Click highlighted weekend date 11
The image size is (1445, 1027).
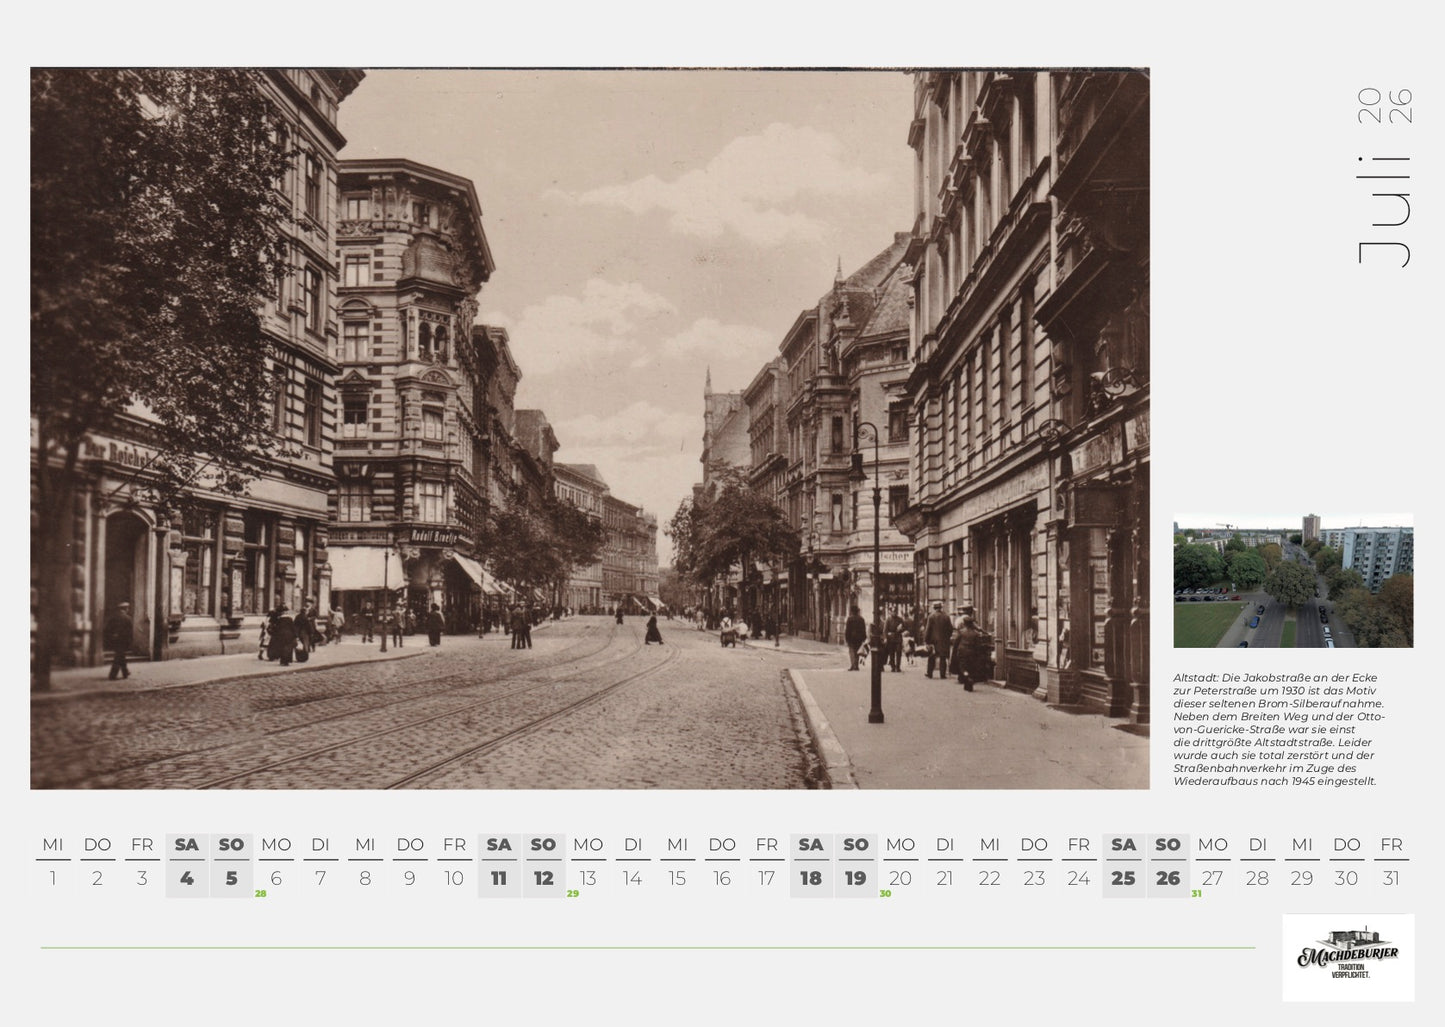point(499,878)
